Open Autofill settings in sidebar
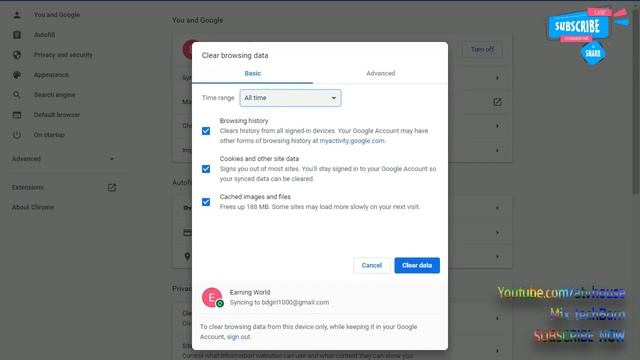This screenshot has height=360, width=640. [x=44, y=35]
